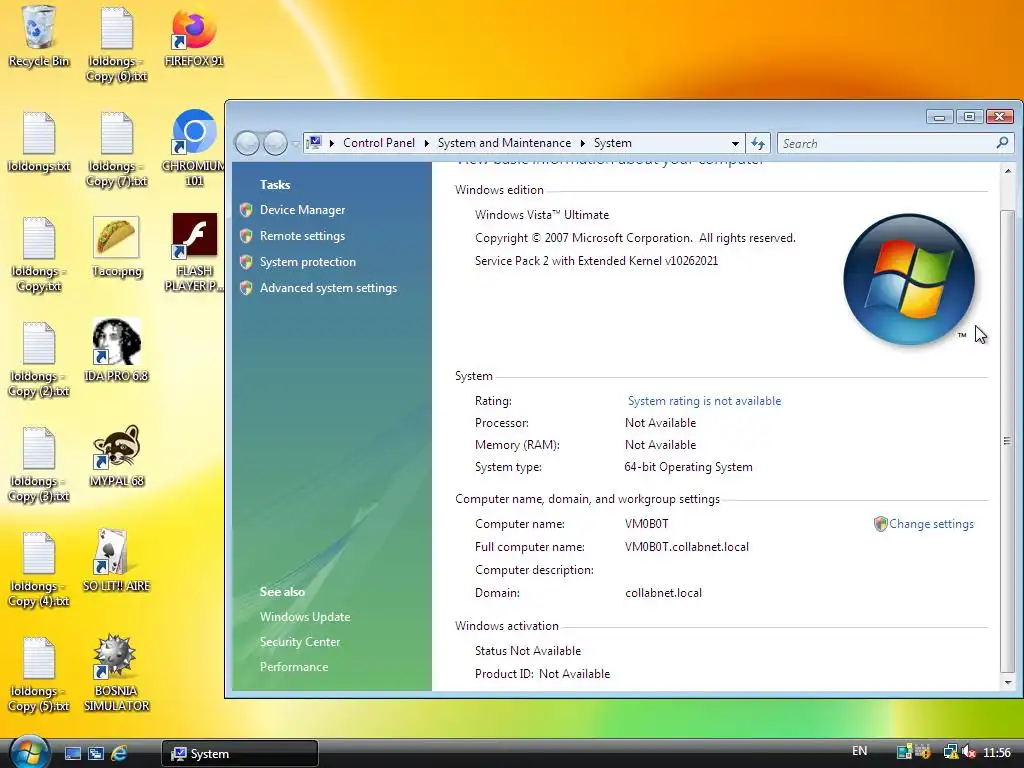Launch Internet Explorer from quick launch
The height and width of the screenshot is (768, 1024).
(x=119, y=754)
